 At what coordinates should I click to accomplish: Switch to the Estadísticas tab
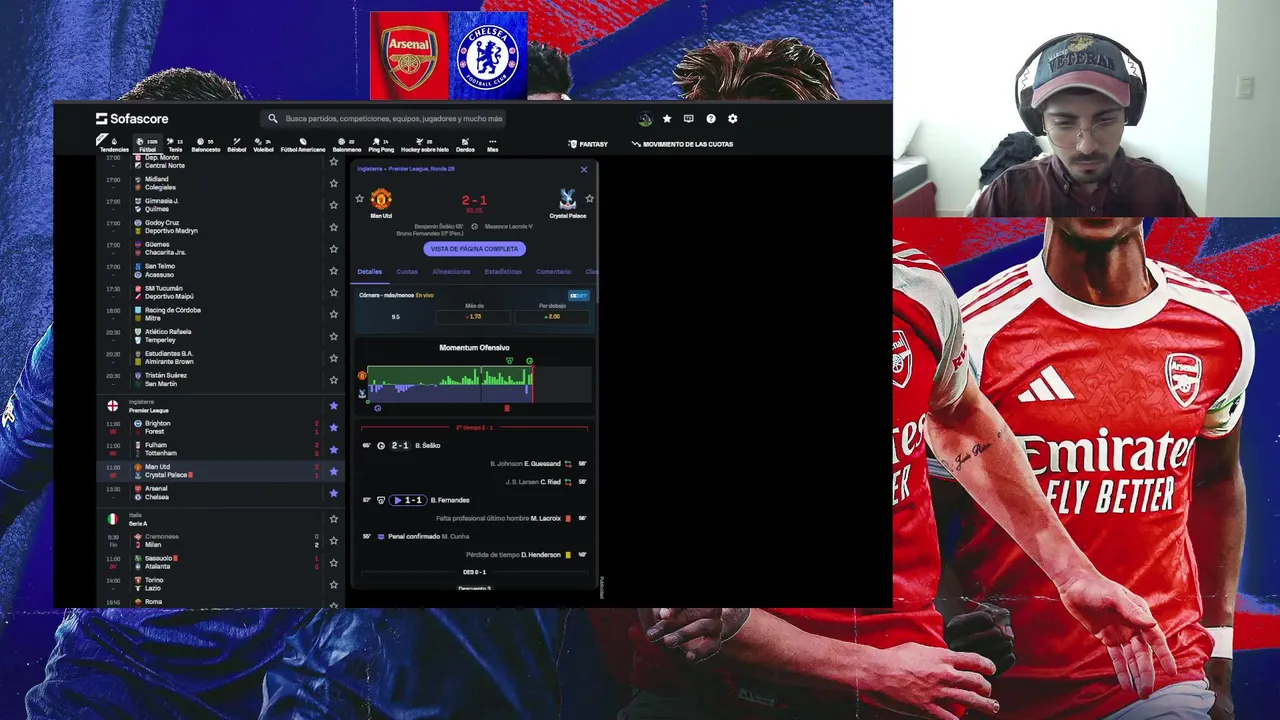(503, 272)
